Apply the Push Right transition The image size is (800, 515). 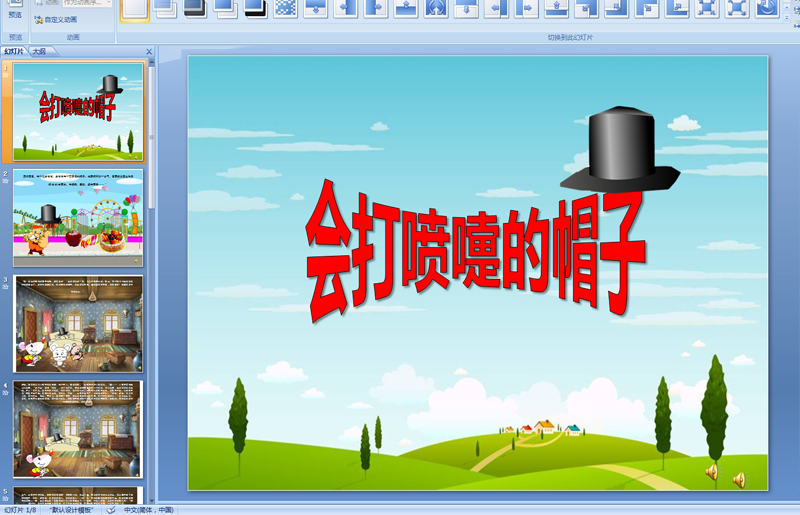click(x=527, y=8)
